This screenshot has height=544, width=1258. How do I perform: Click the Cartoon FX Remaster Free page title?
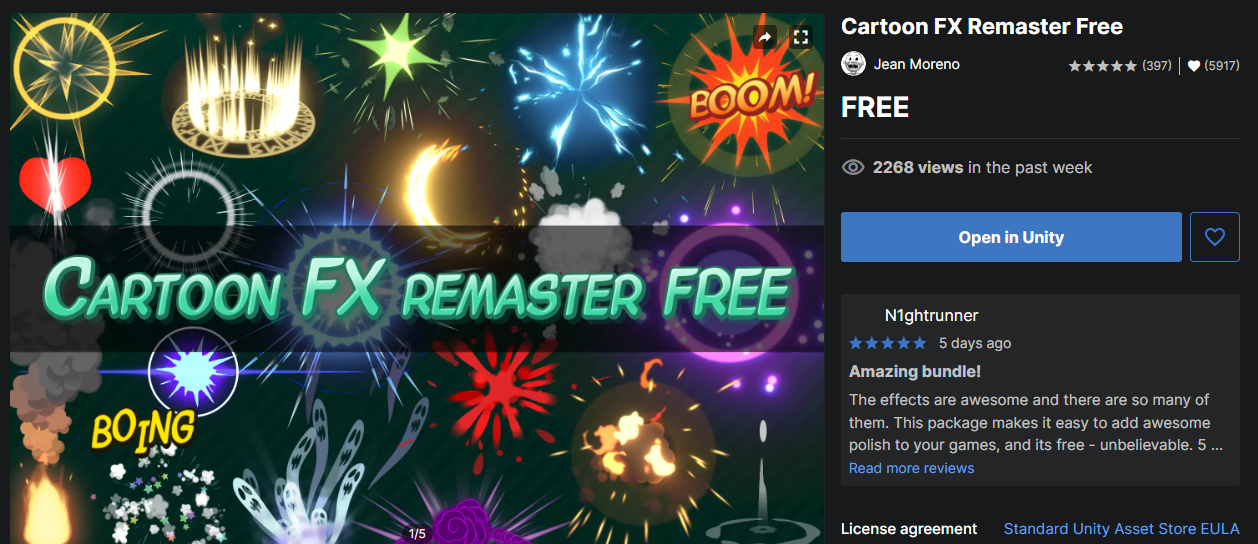click(x=982, y=27)
